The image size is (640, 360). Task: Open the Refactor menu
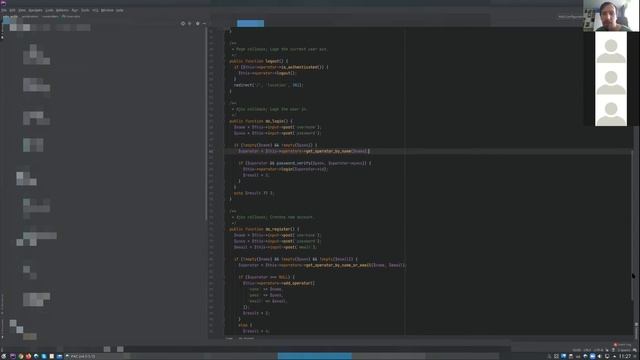62,10
